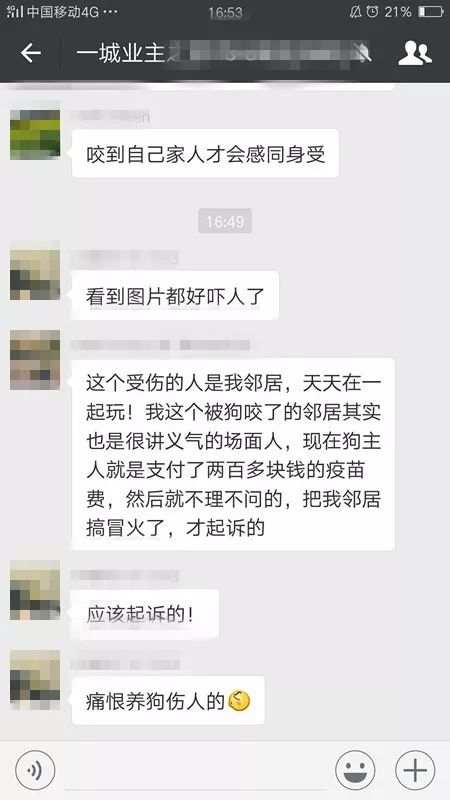This screenshot has height=800, width=450.
Task: Tap the alarm clock status icon
Action: click(372, 12)
